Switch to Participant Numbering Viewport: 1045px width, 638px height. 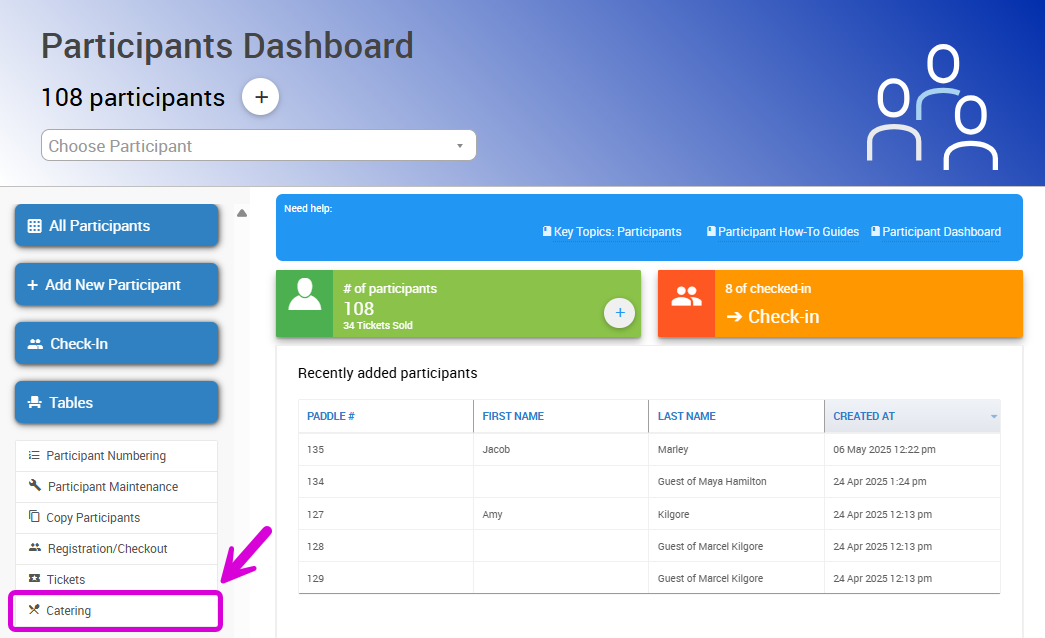click(106, 454)
